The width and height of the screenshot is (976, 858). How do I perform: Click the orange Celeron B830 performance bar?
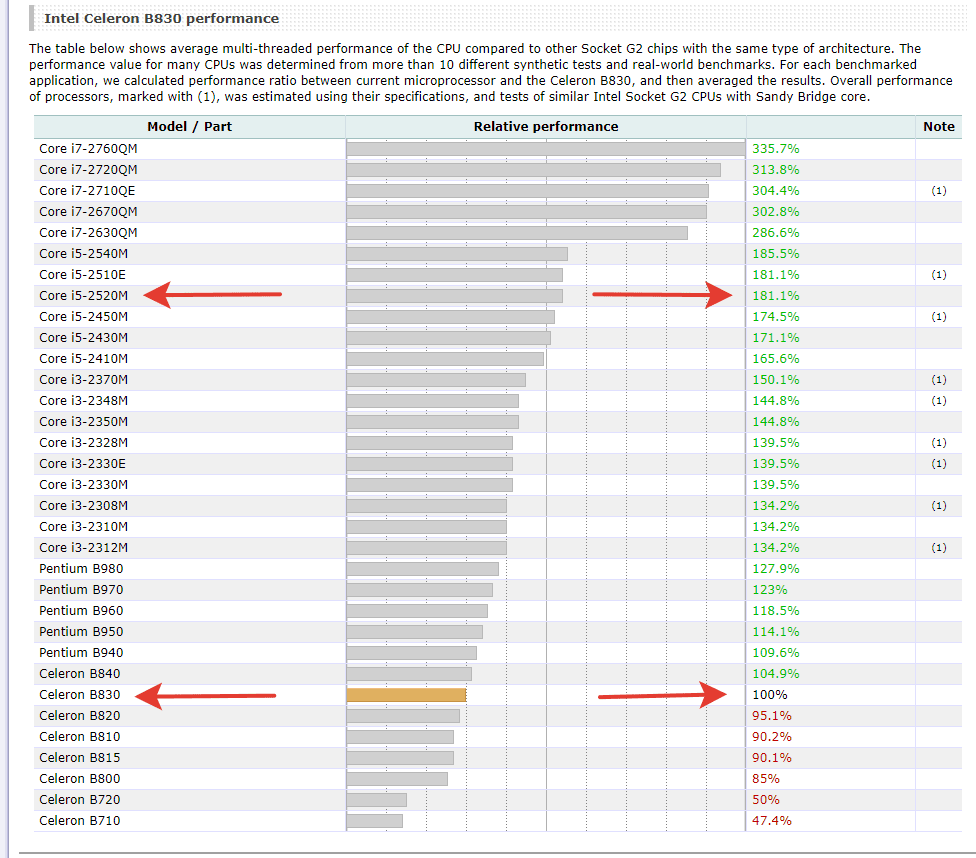pos(406,695)
